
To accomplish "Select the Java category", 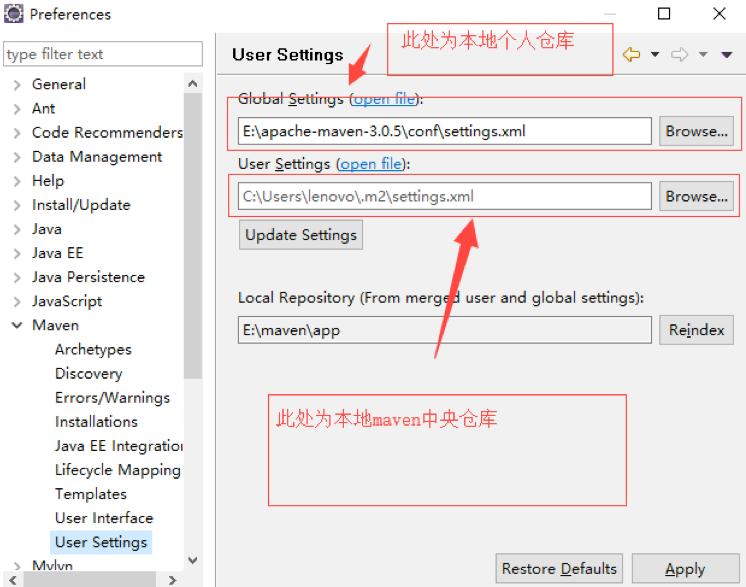I will (47, 229).
